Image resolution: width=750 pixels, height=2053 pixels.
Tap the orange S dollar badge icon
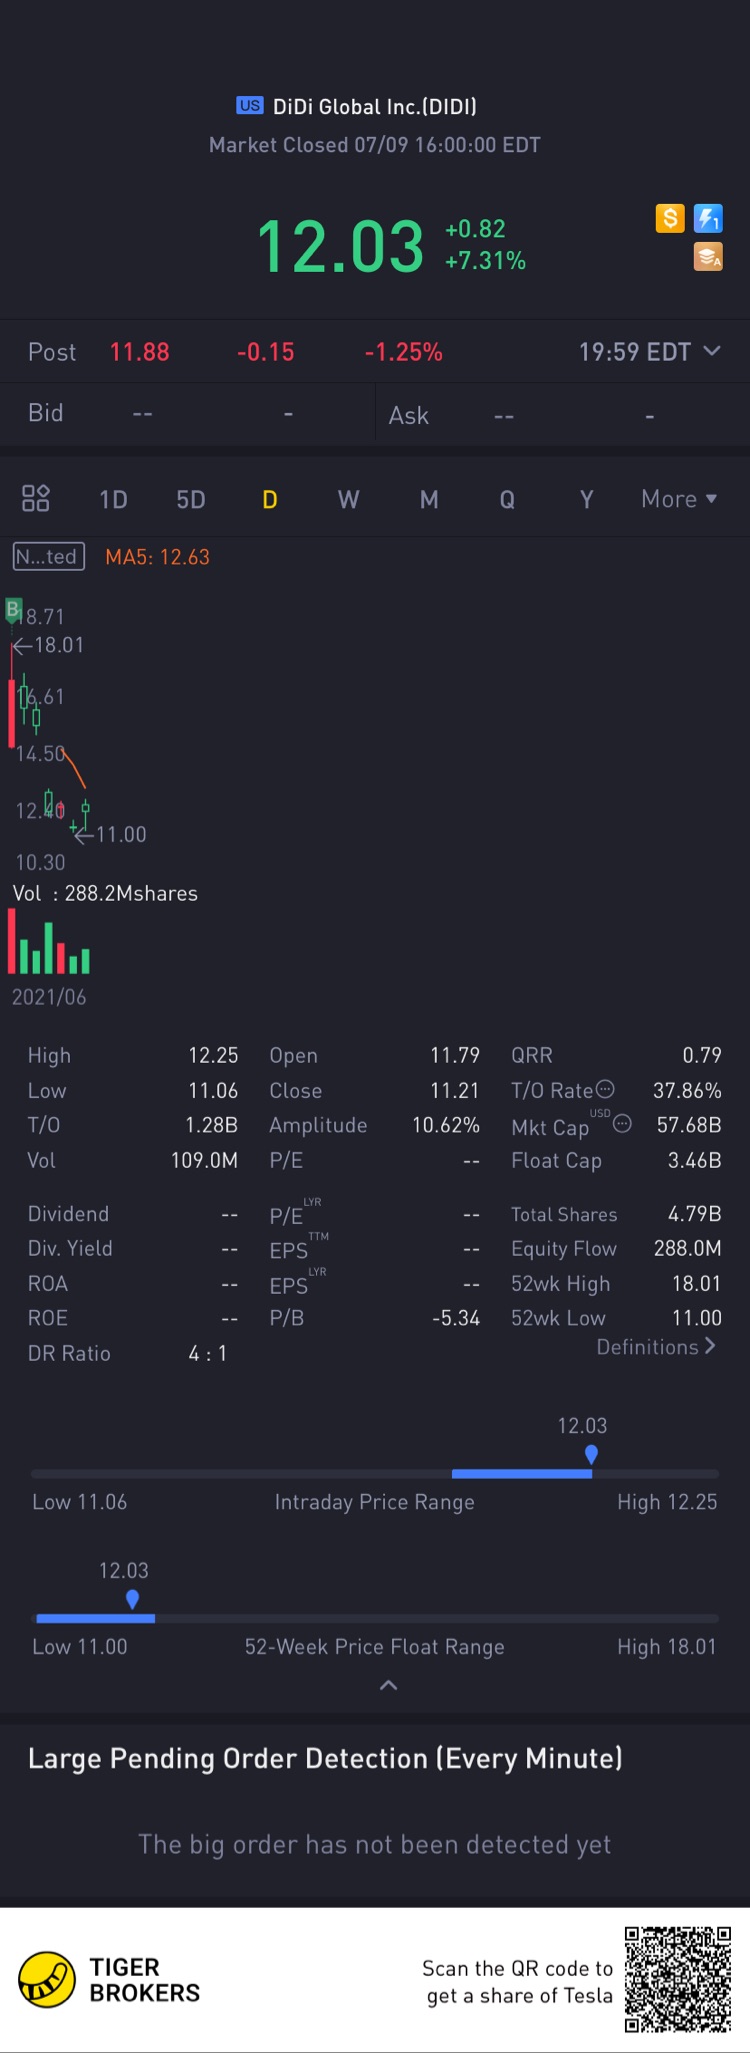point(670,218)
